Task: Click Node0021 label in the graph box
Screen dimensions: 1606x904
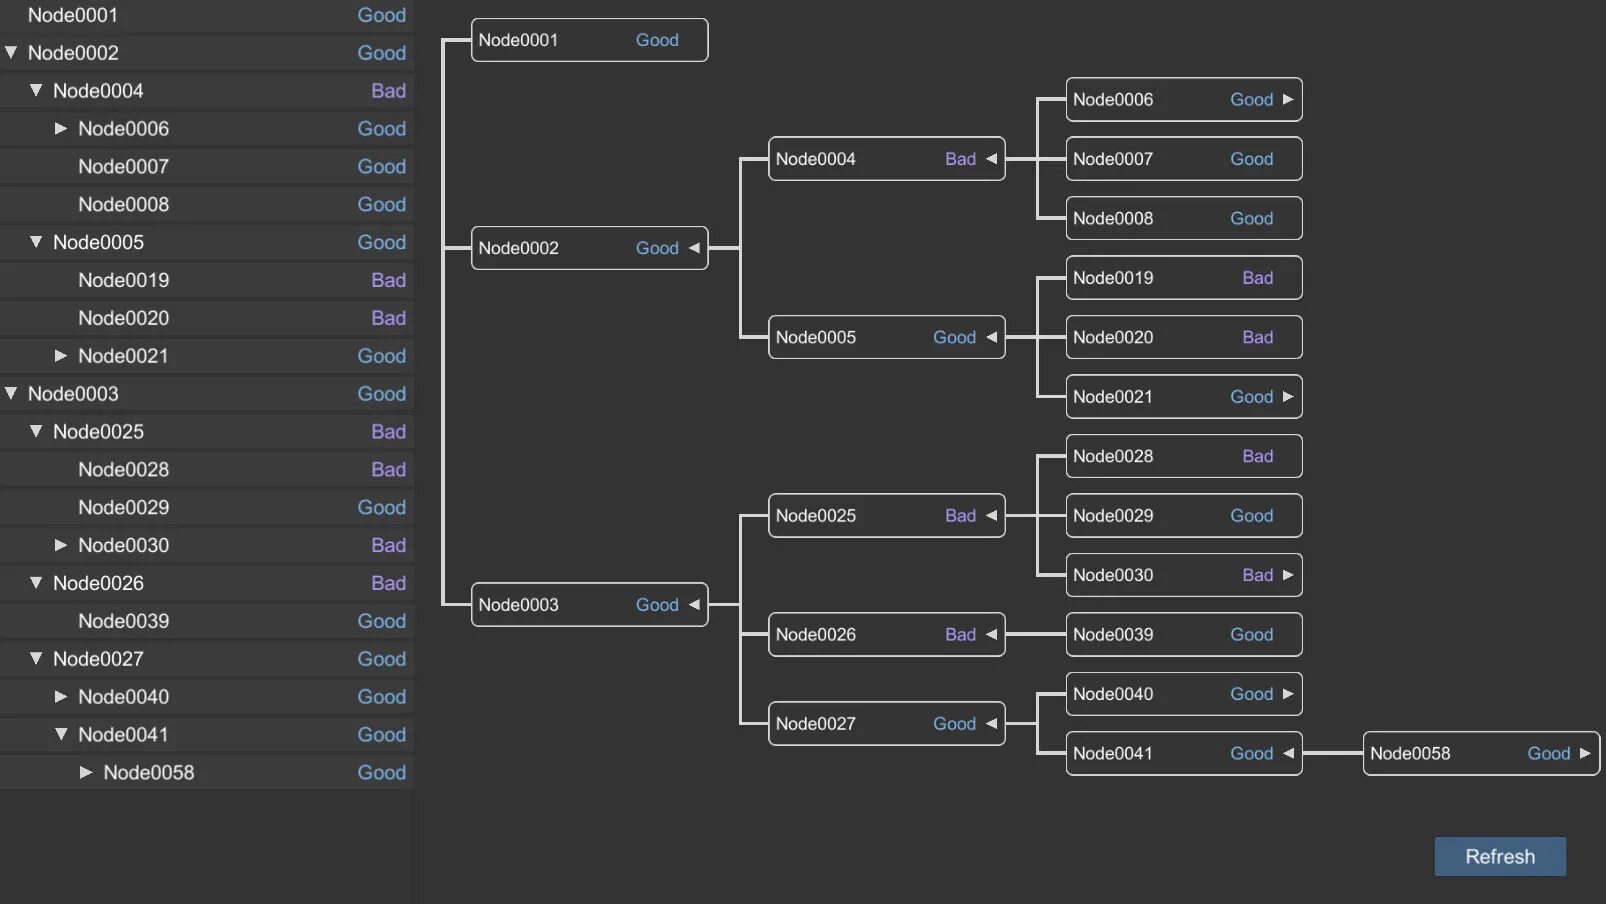Action: coord(1113,397)
